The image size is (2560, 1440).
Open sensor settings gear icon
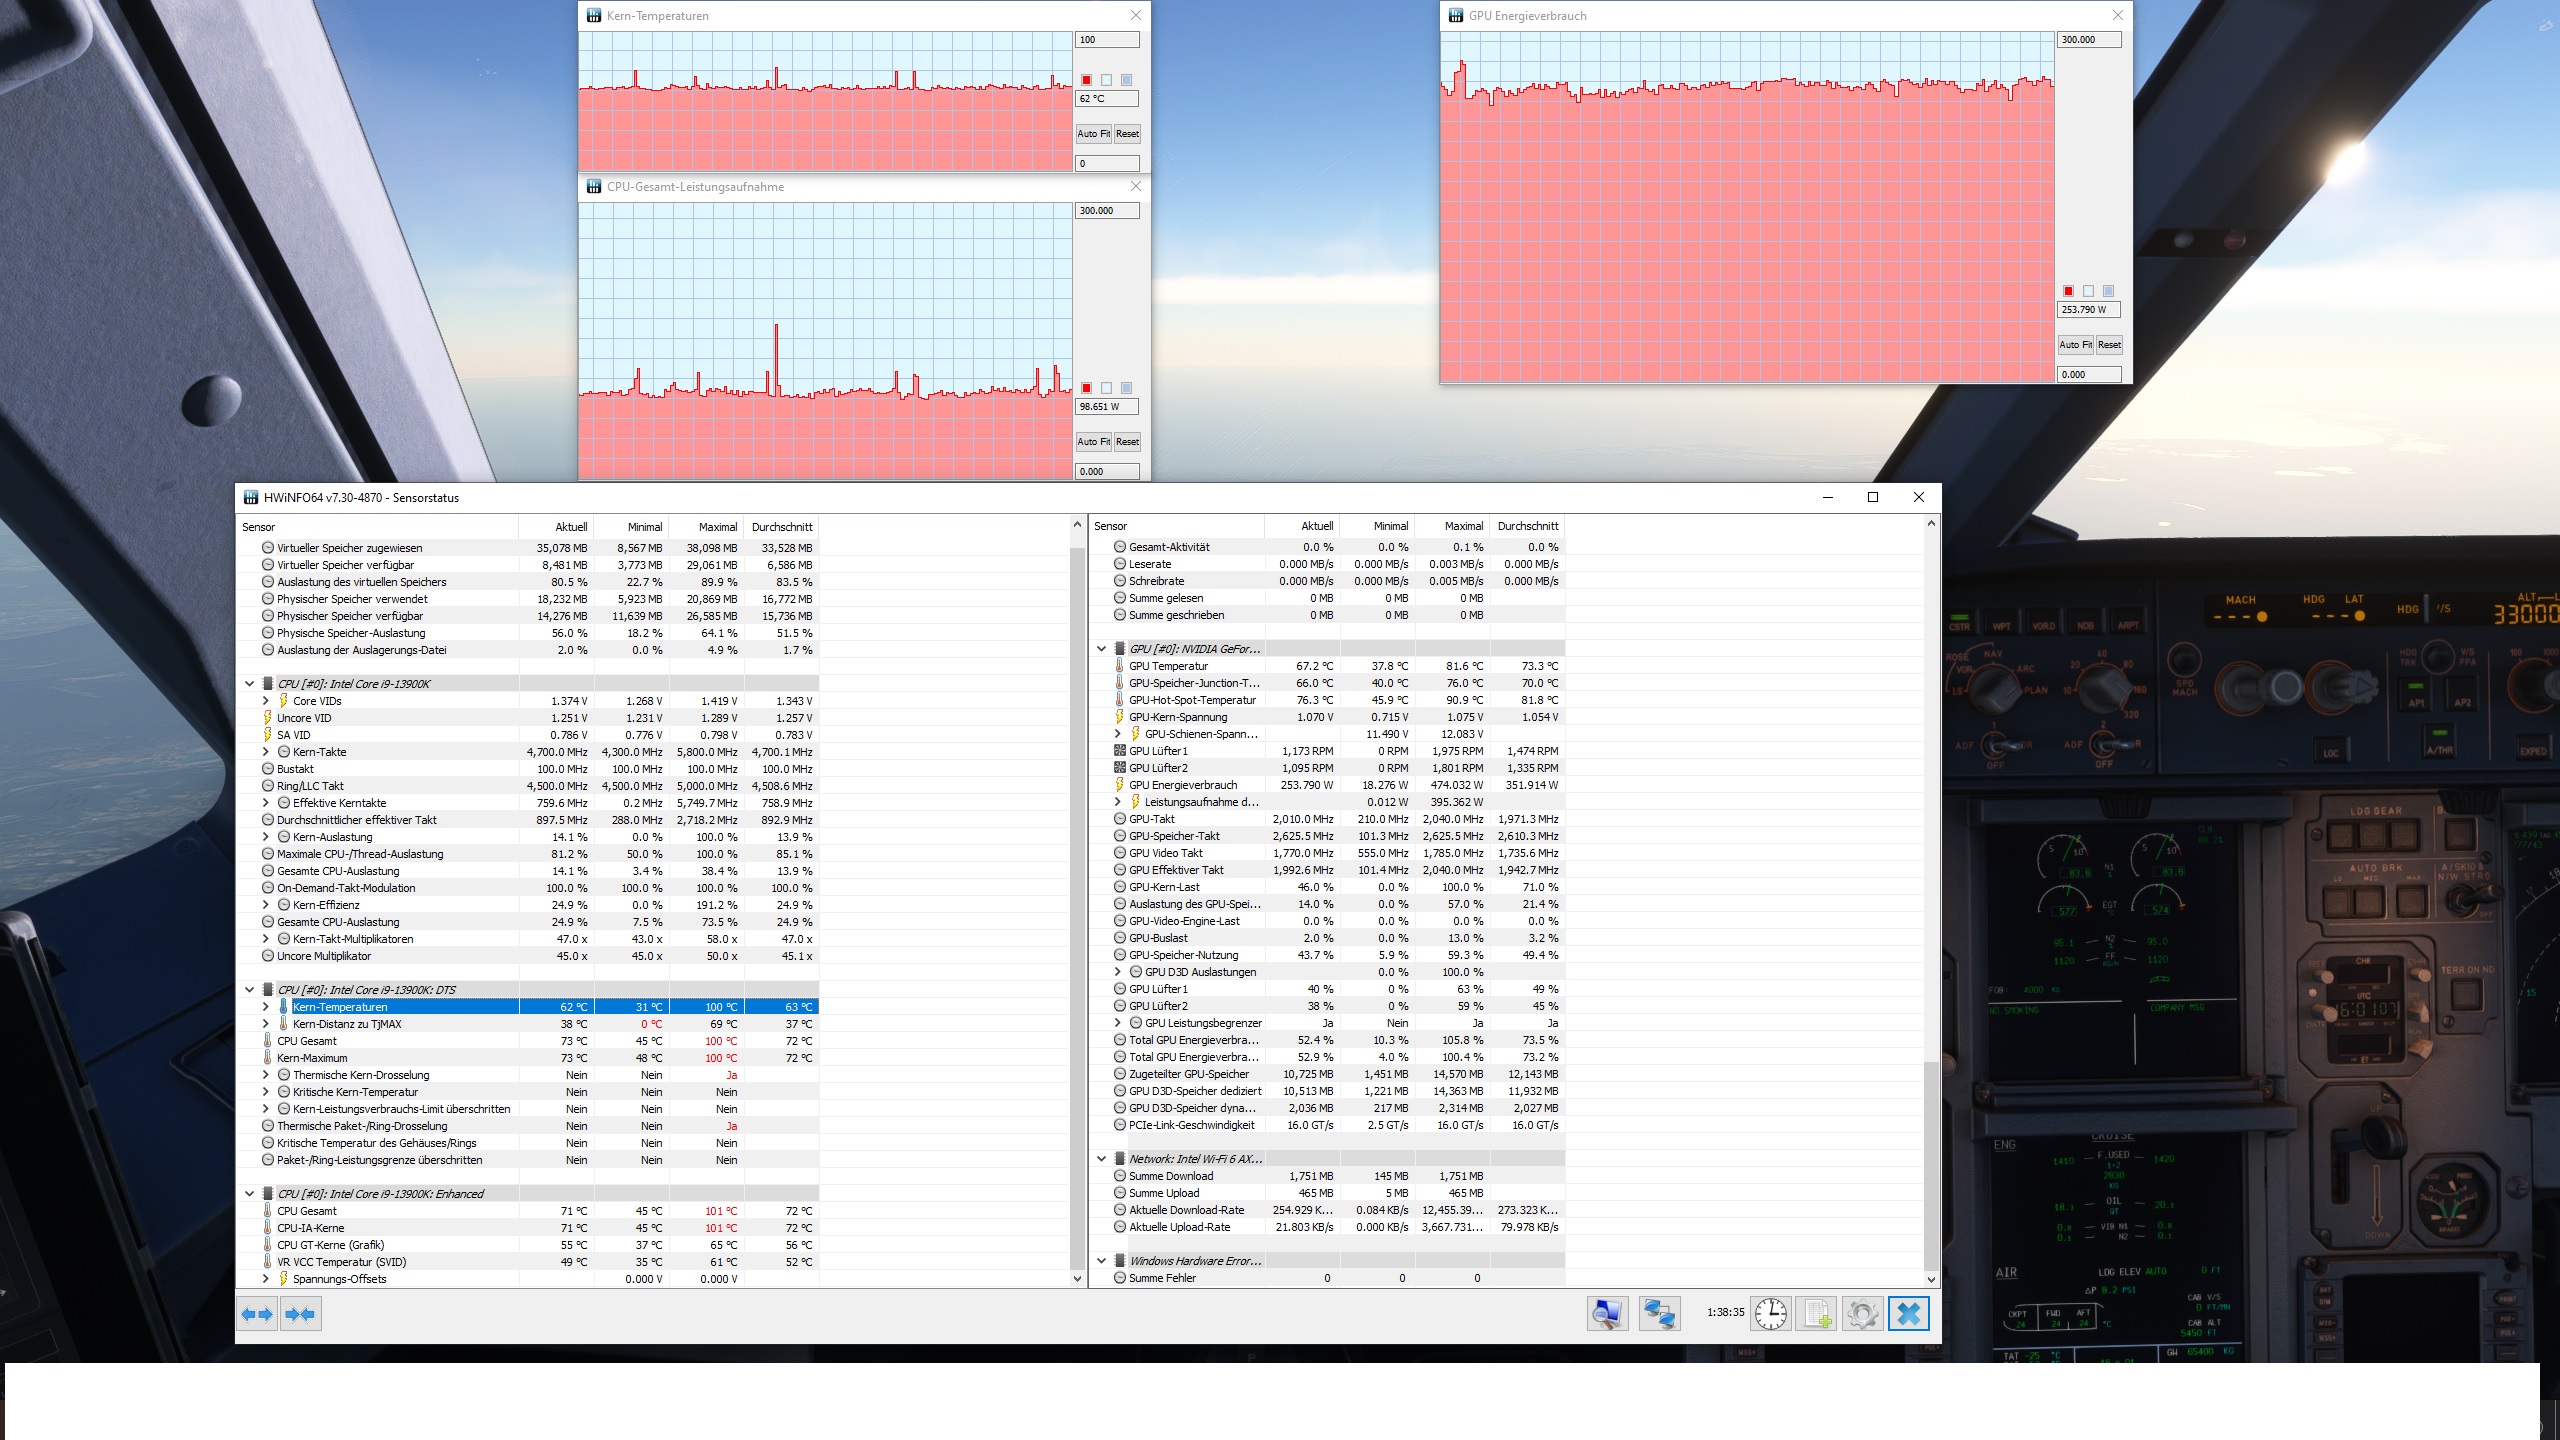pos(1862,1313)
